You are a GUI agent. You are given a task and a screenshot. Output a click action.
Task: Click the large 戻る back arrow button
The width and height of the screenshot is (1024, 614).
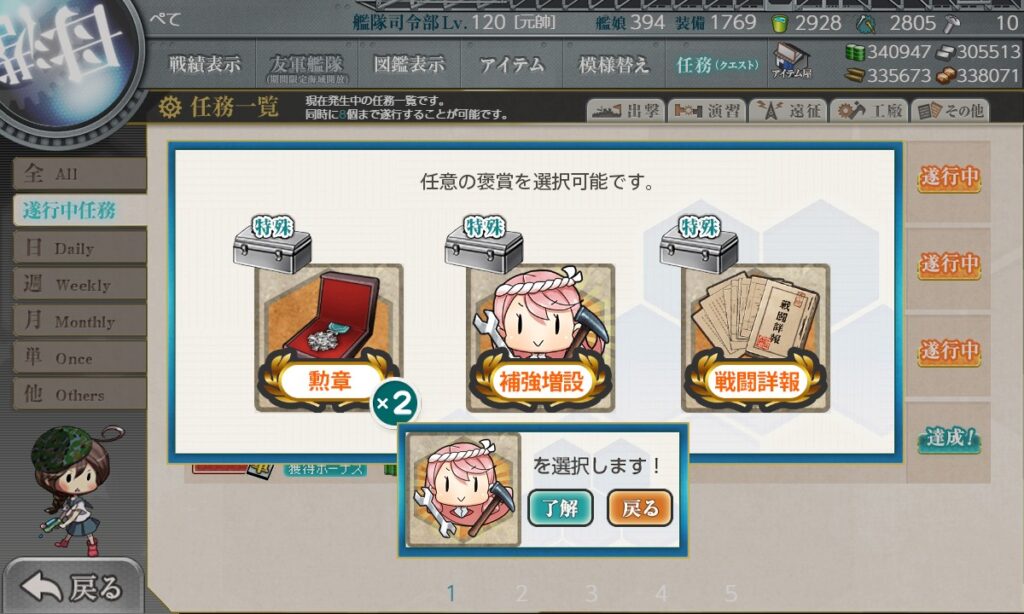[x=73, y=587]
